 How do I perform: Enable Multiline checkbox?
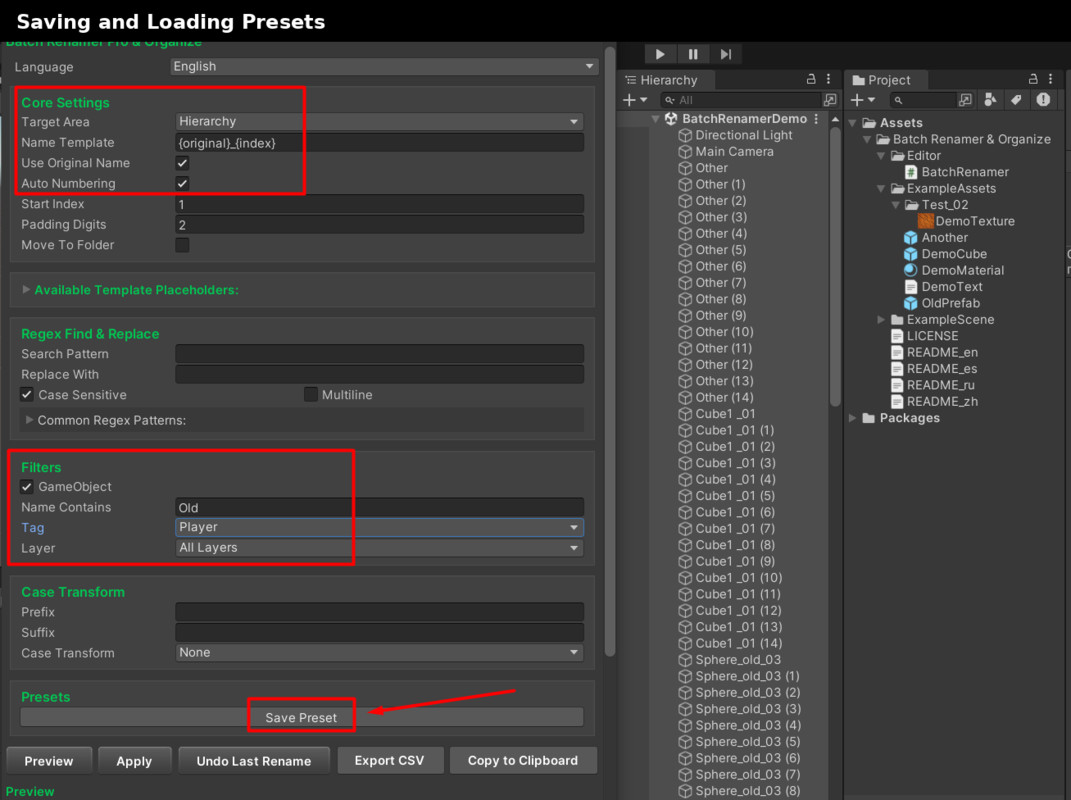pyautogui.click(x=311, y=395)
